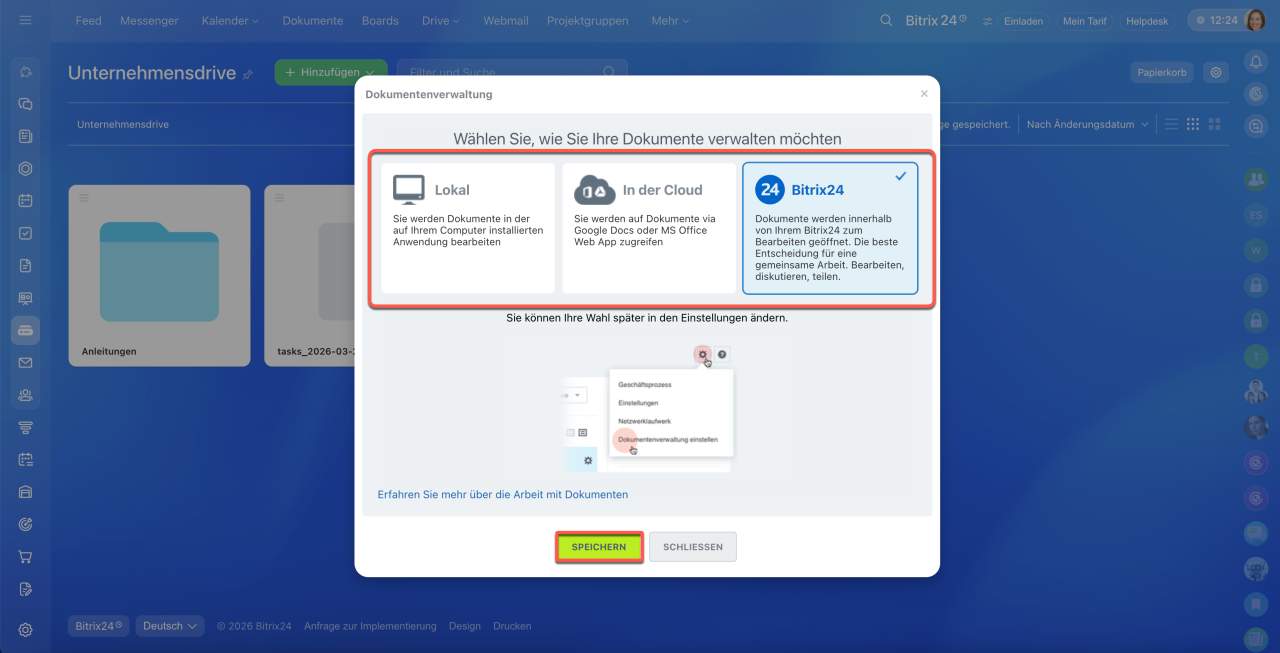Select the Bitrix24 document editing option
The image size is (1280, 653).
point(830,229)
